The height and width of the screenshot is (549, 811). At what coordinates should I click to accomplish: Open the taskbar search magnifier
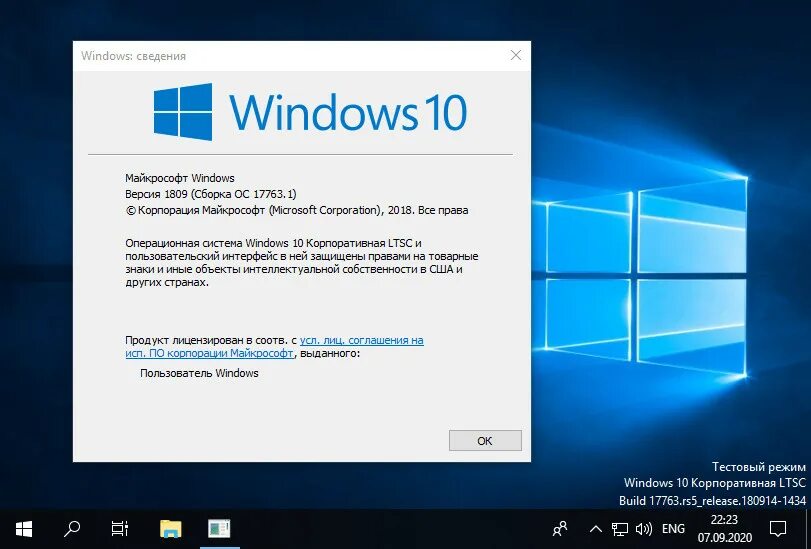(x=72, y=529)
